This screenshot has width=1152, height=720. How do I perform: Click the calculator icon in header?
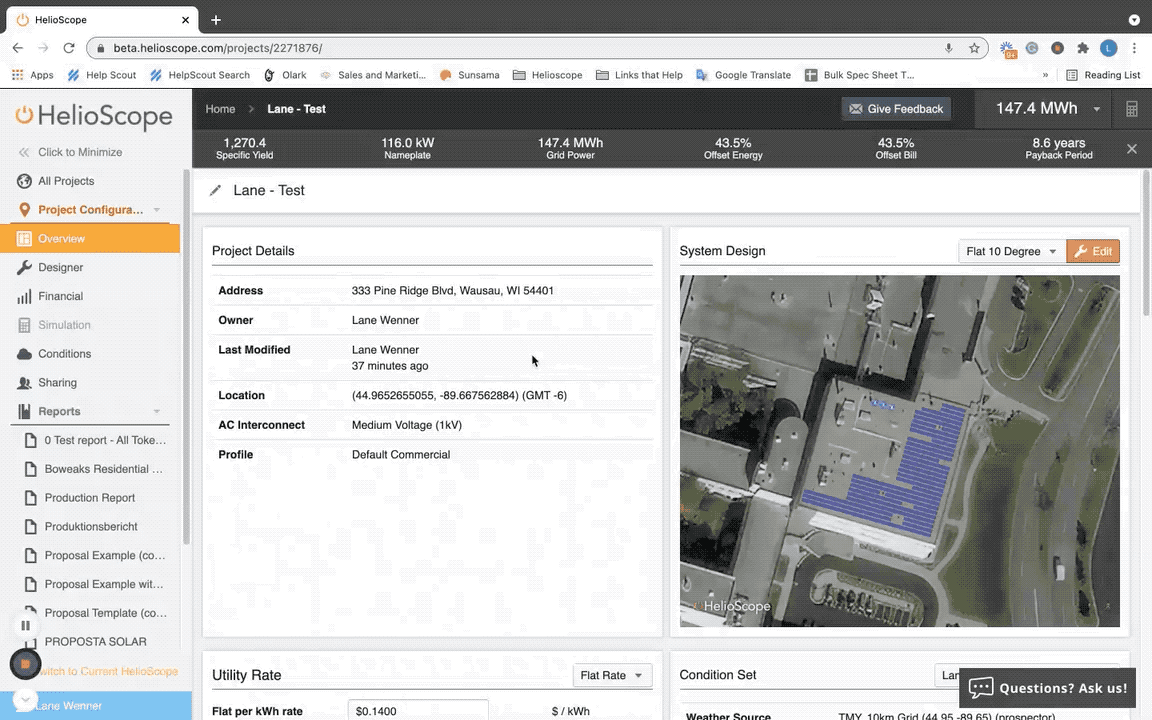tap(1131, 109)
